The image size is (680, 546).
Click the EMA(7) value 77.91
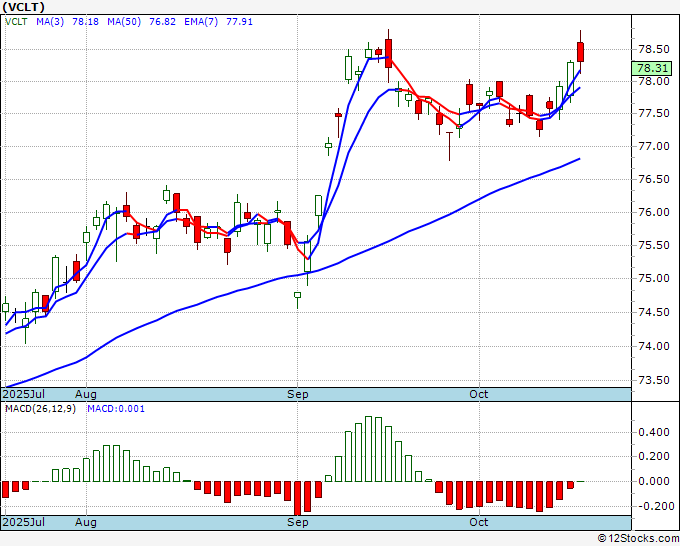pyautogui.click(x=239, y=22)
